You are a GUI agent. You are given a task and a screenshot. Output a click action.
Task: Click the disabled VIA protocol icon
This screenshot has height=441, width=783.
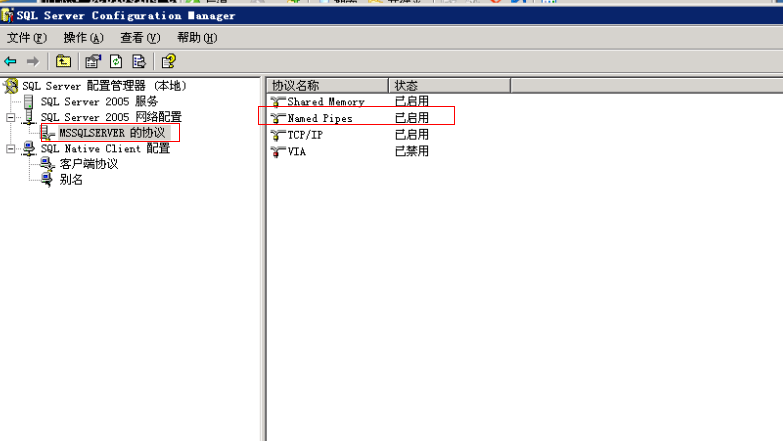tap(278, 151)
